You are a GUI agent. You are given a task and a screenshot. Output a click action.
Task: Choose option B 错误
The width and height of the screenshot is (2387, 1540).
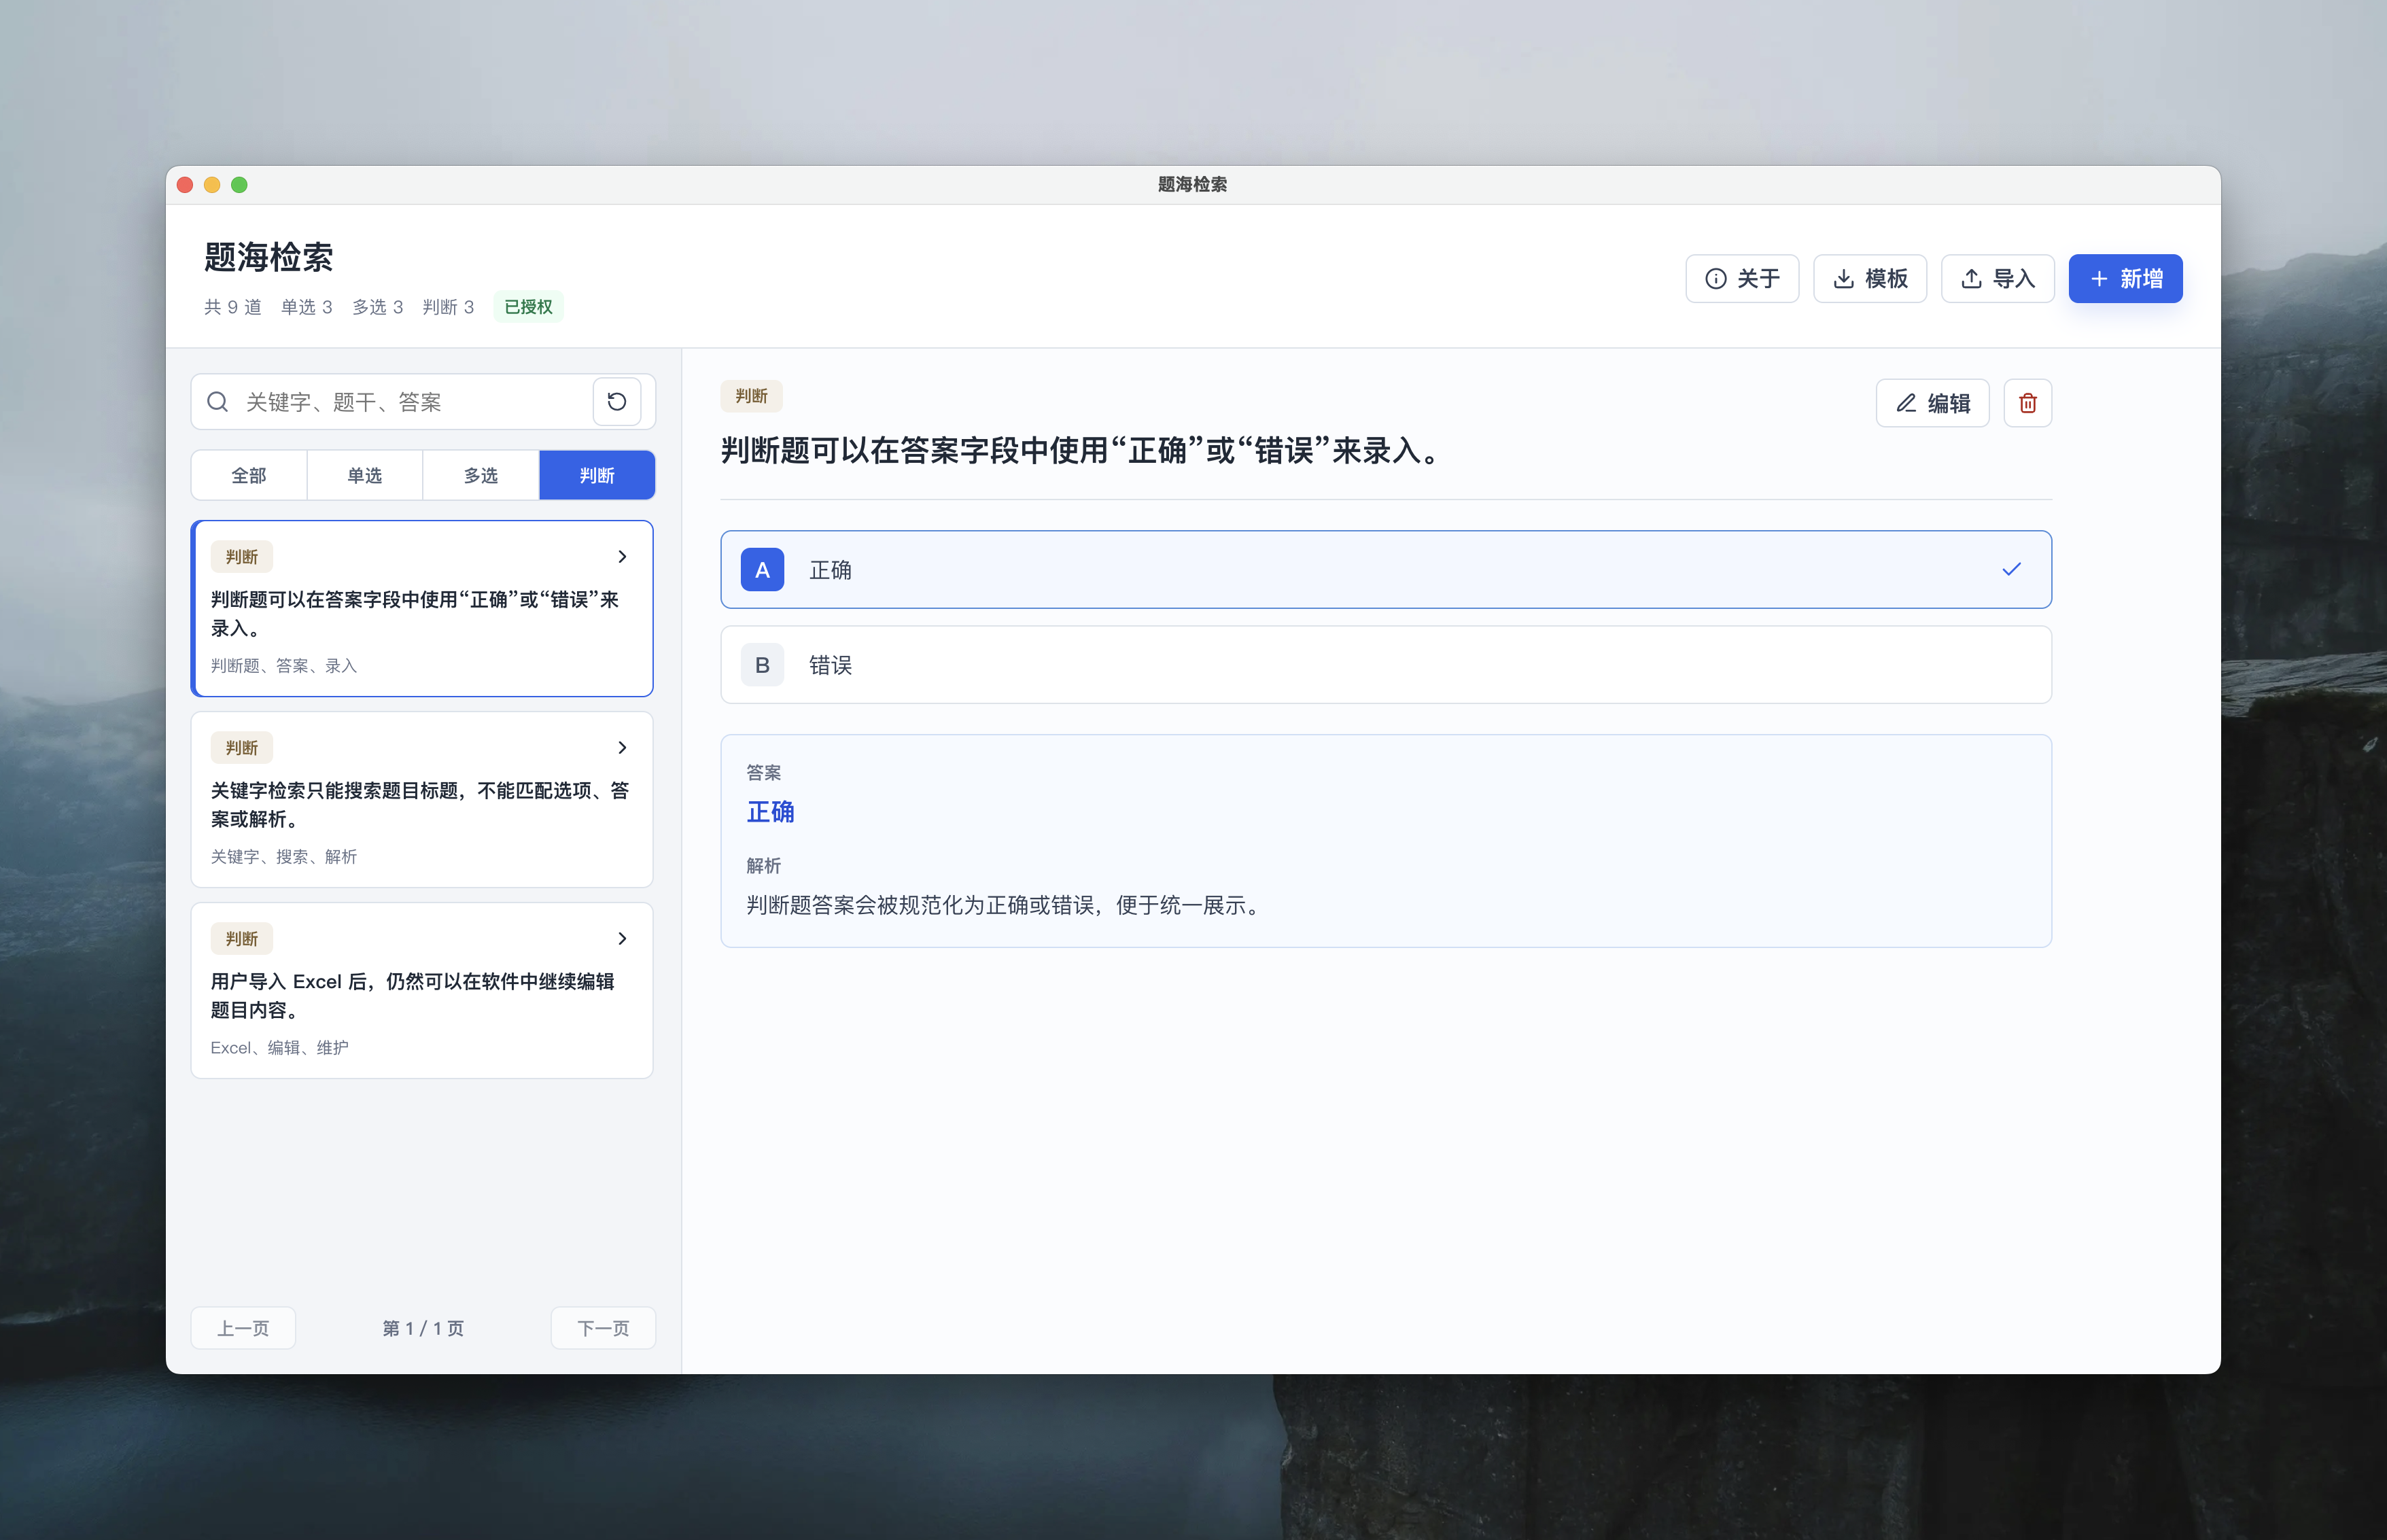click(x=1386, y=665)
